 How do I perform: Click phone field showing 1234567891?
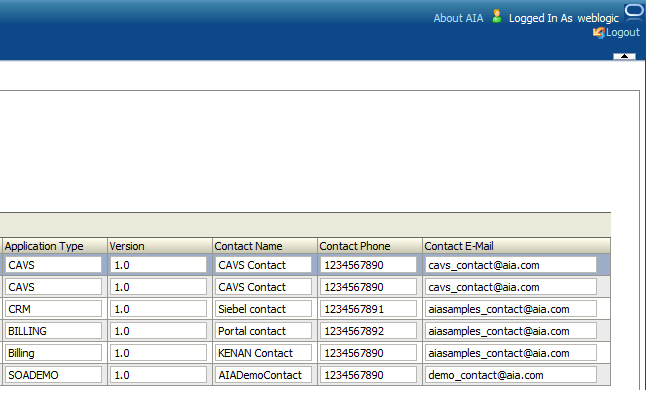click(x=368, y=309)
